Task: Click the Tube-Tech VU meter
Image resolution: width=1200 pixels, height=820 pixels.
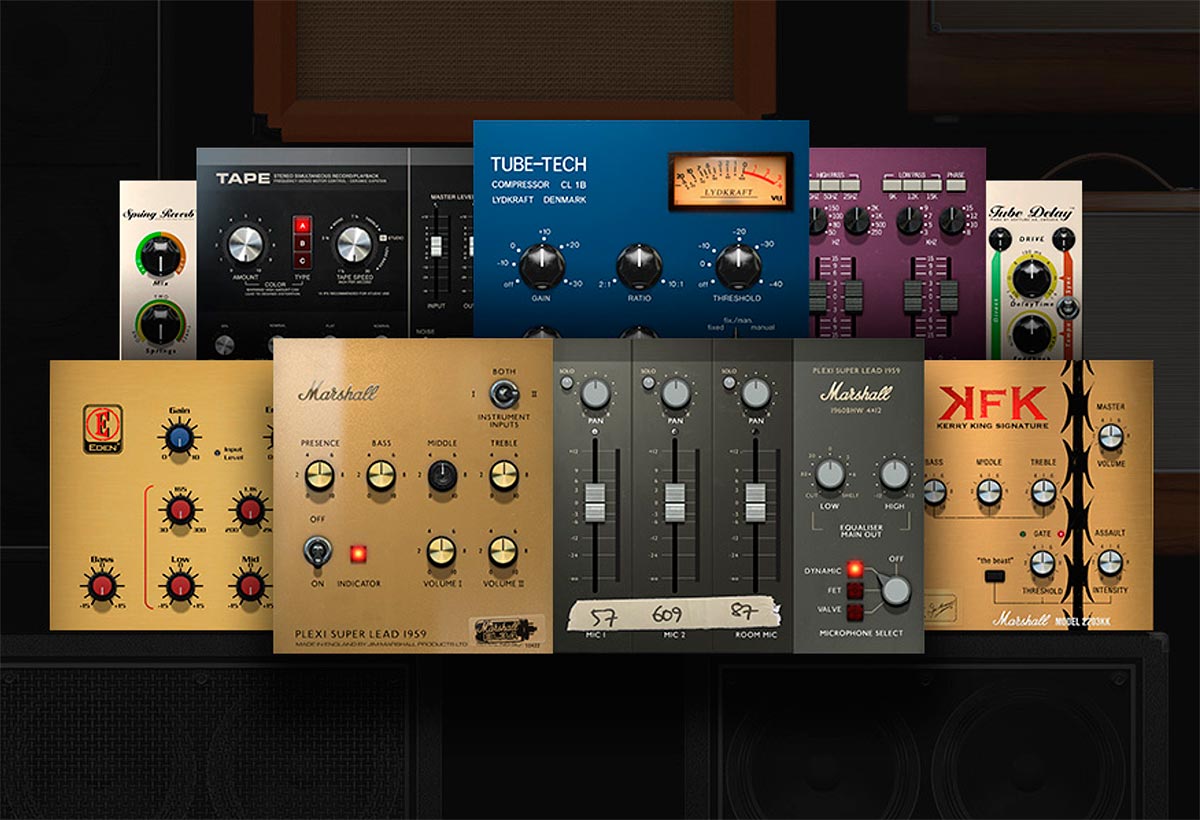Action: pyautogui.click(x=730, y=181)
